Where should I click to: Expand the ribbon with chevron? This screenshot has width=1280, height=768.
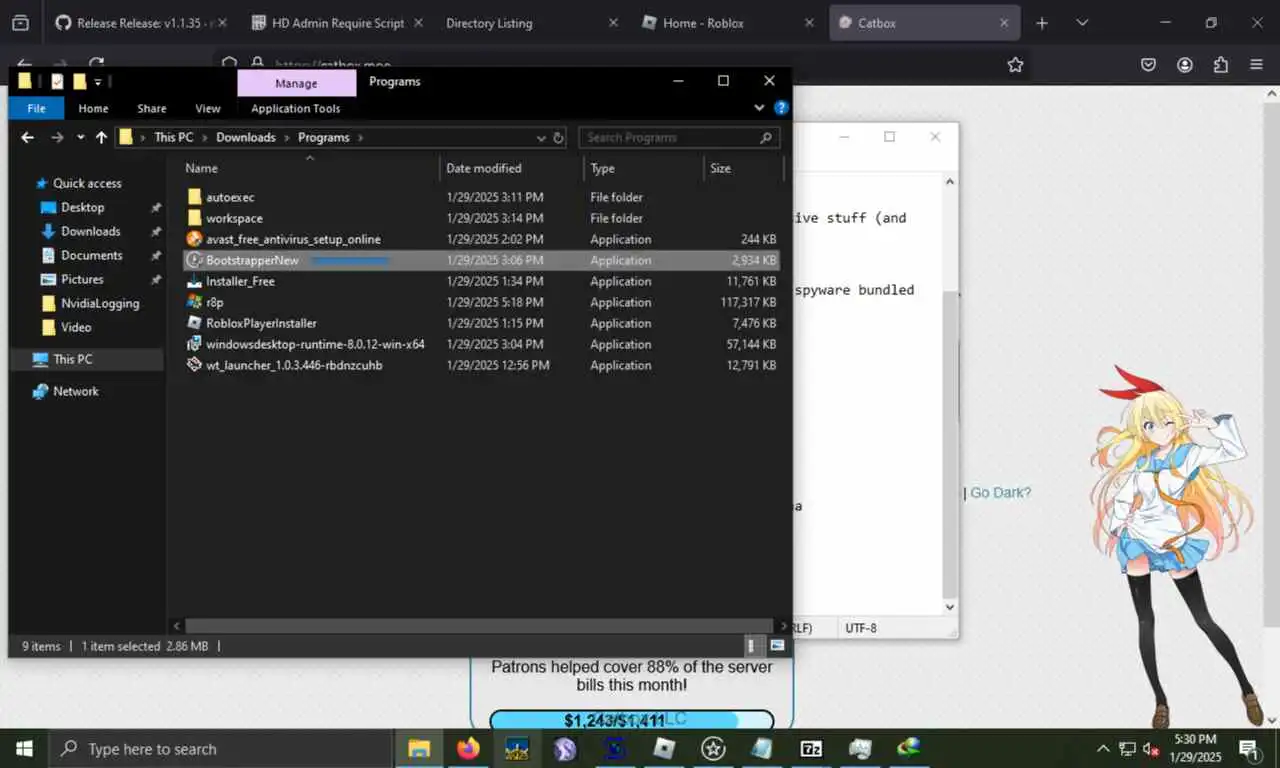click(760, 108)
